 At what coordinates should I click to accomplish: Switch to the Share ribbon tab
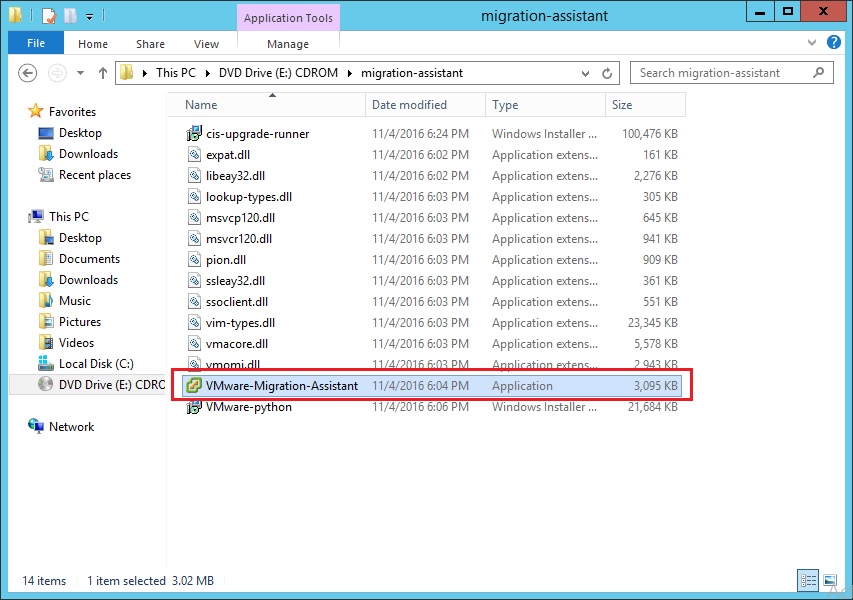click(x=150, y=44)
